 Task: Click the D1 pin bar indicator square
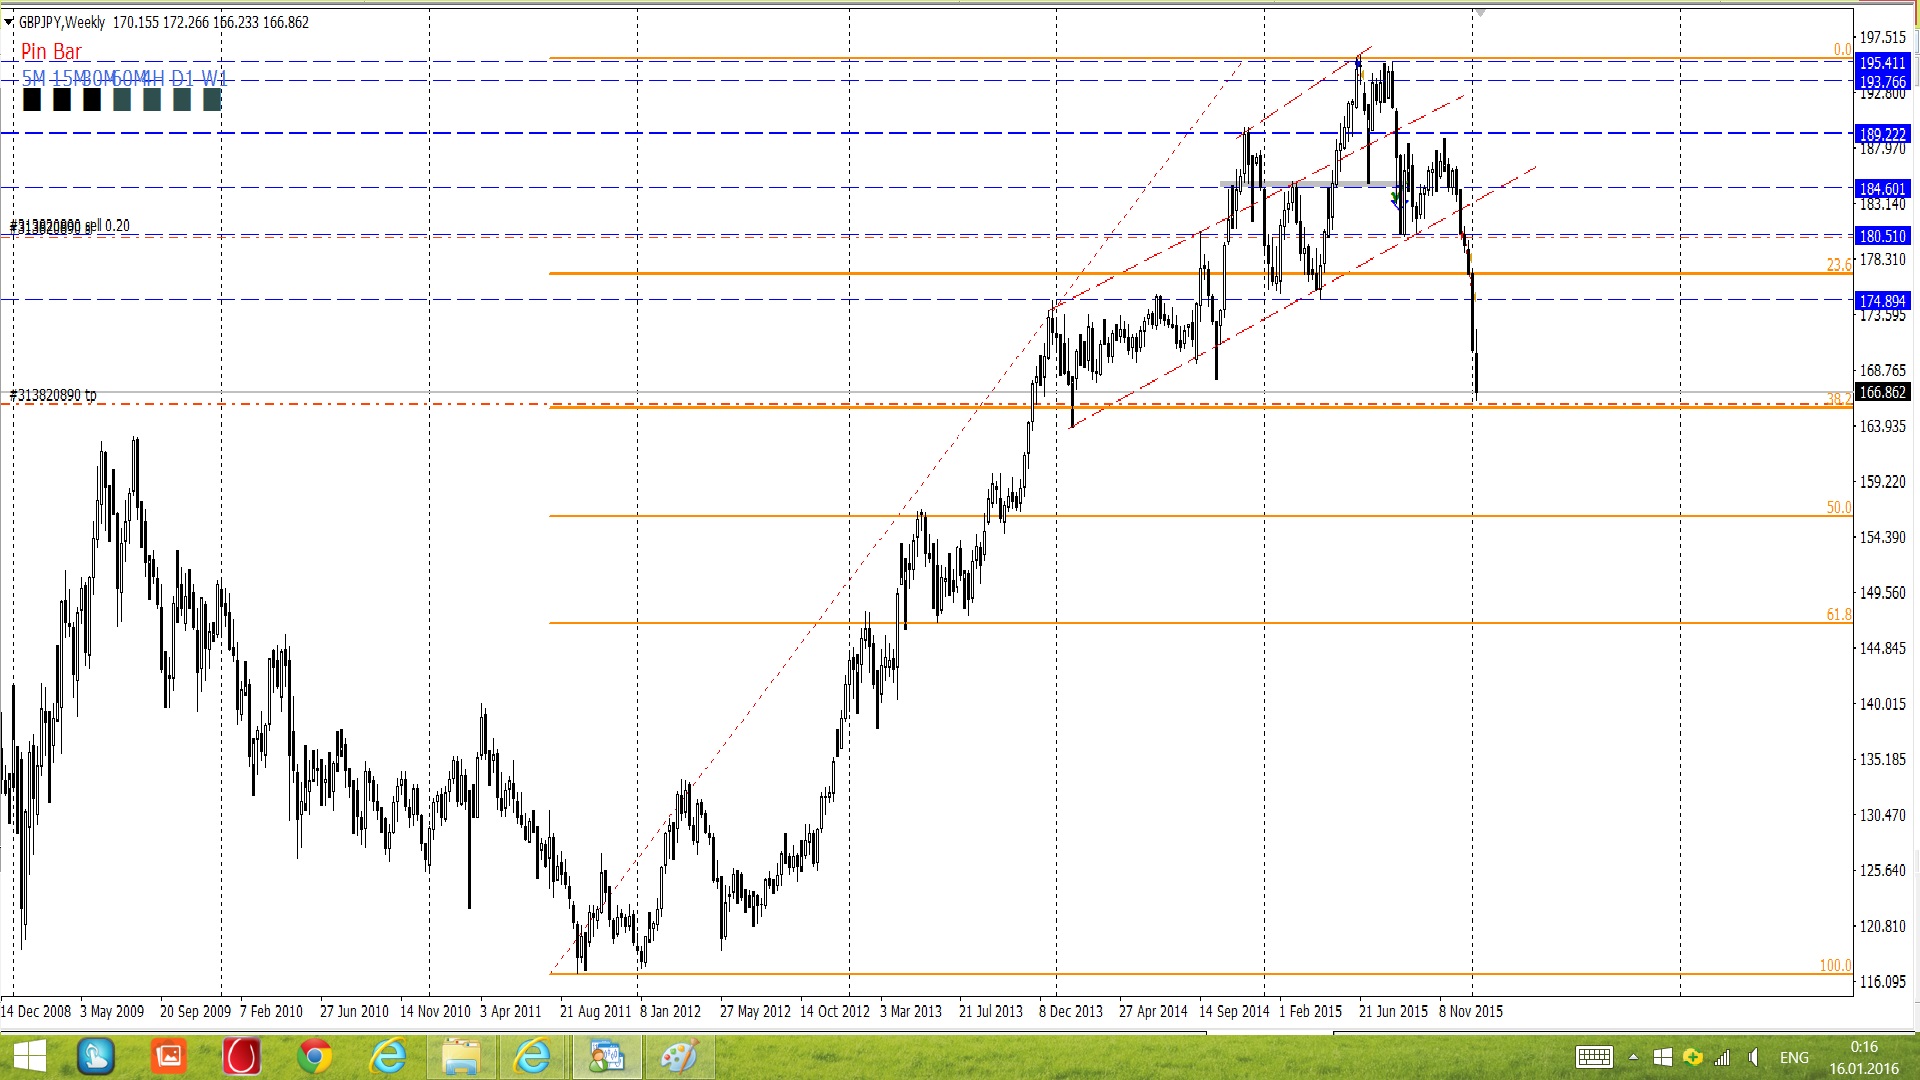click(x=182, y=100)
